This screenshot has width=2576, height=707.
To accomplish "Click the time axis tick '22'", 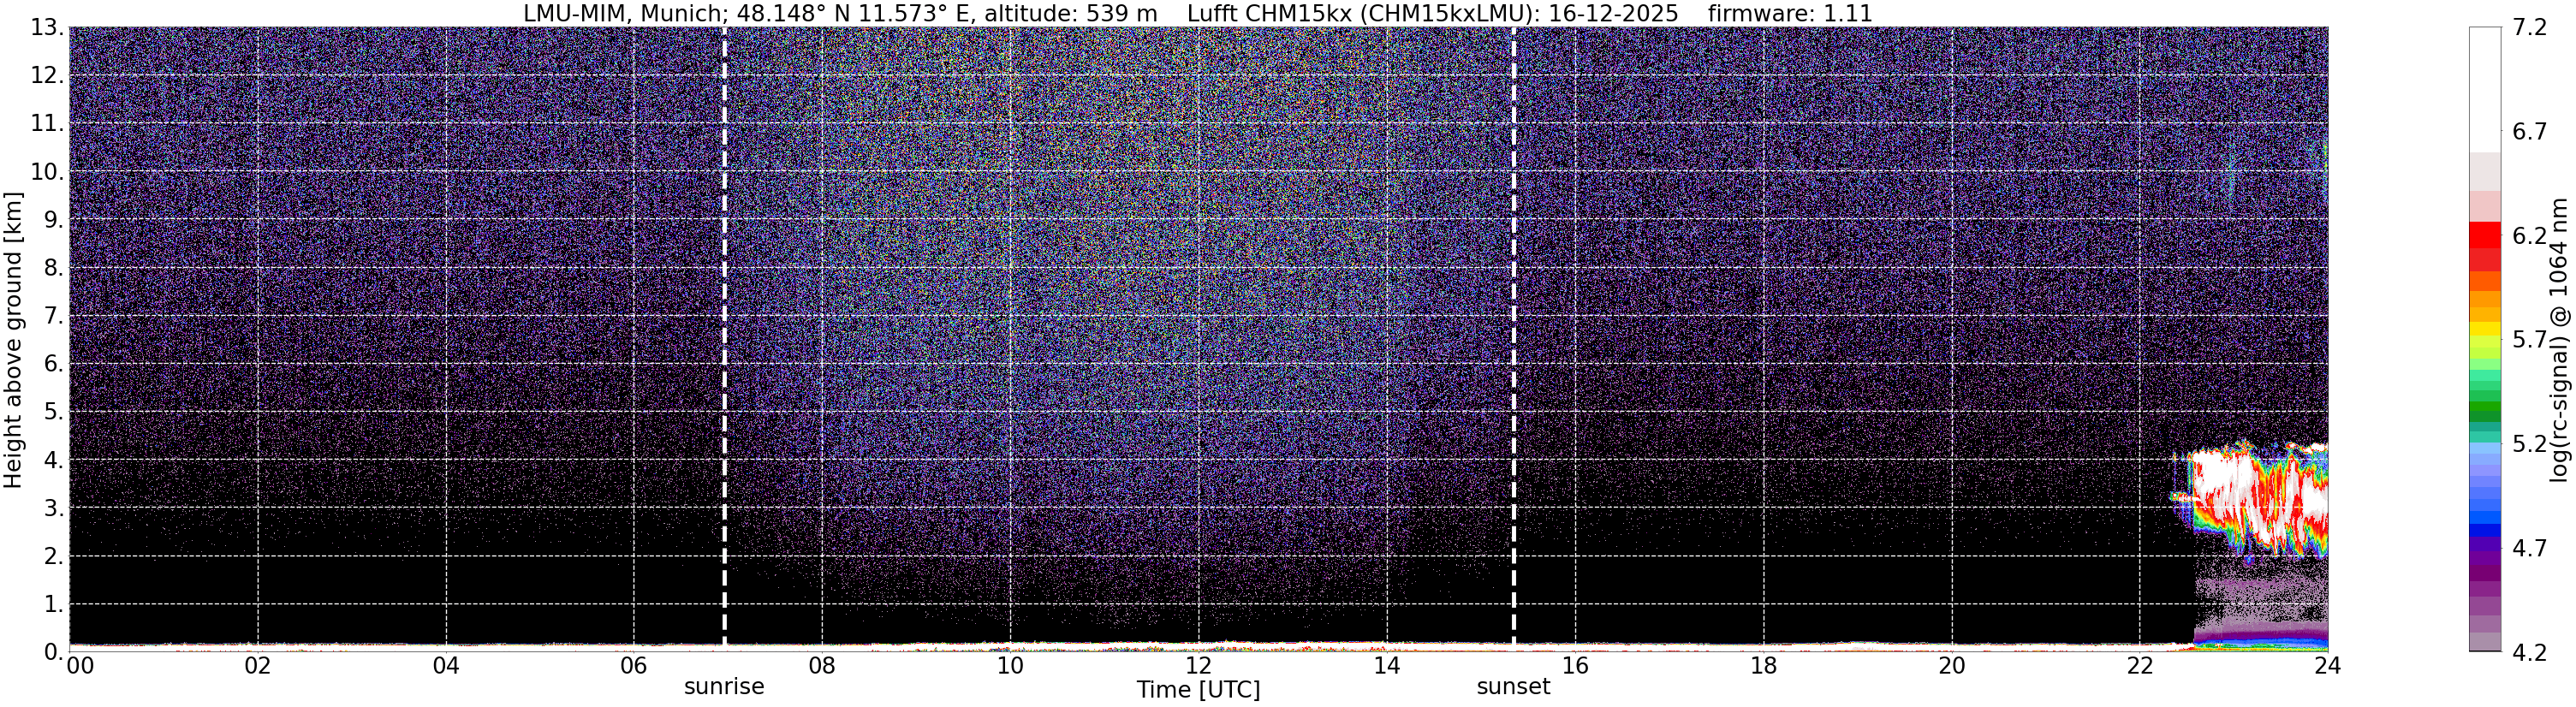I will click(x=2139, y=666).
